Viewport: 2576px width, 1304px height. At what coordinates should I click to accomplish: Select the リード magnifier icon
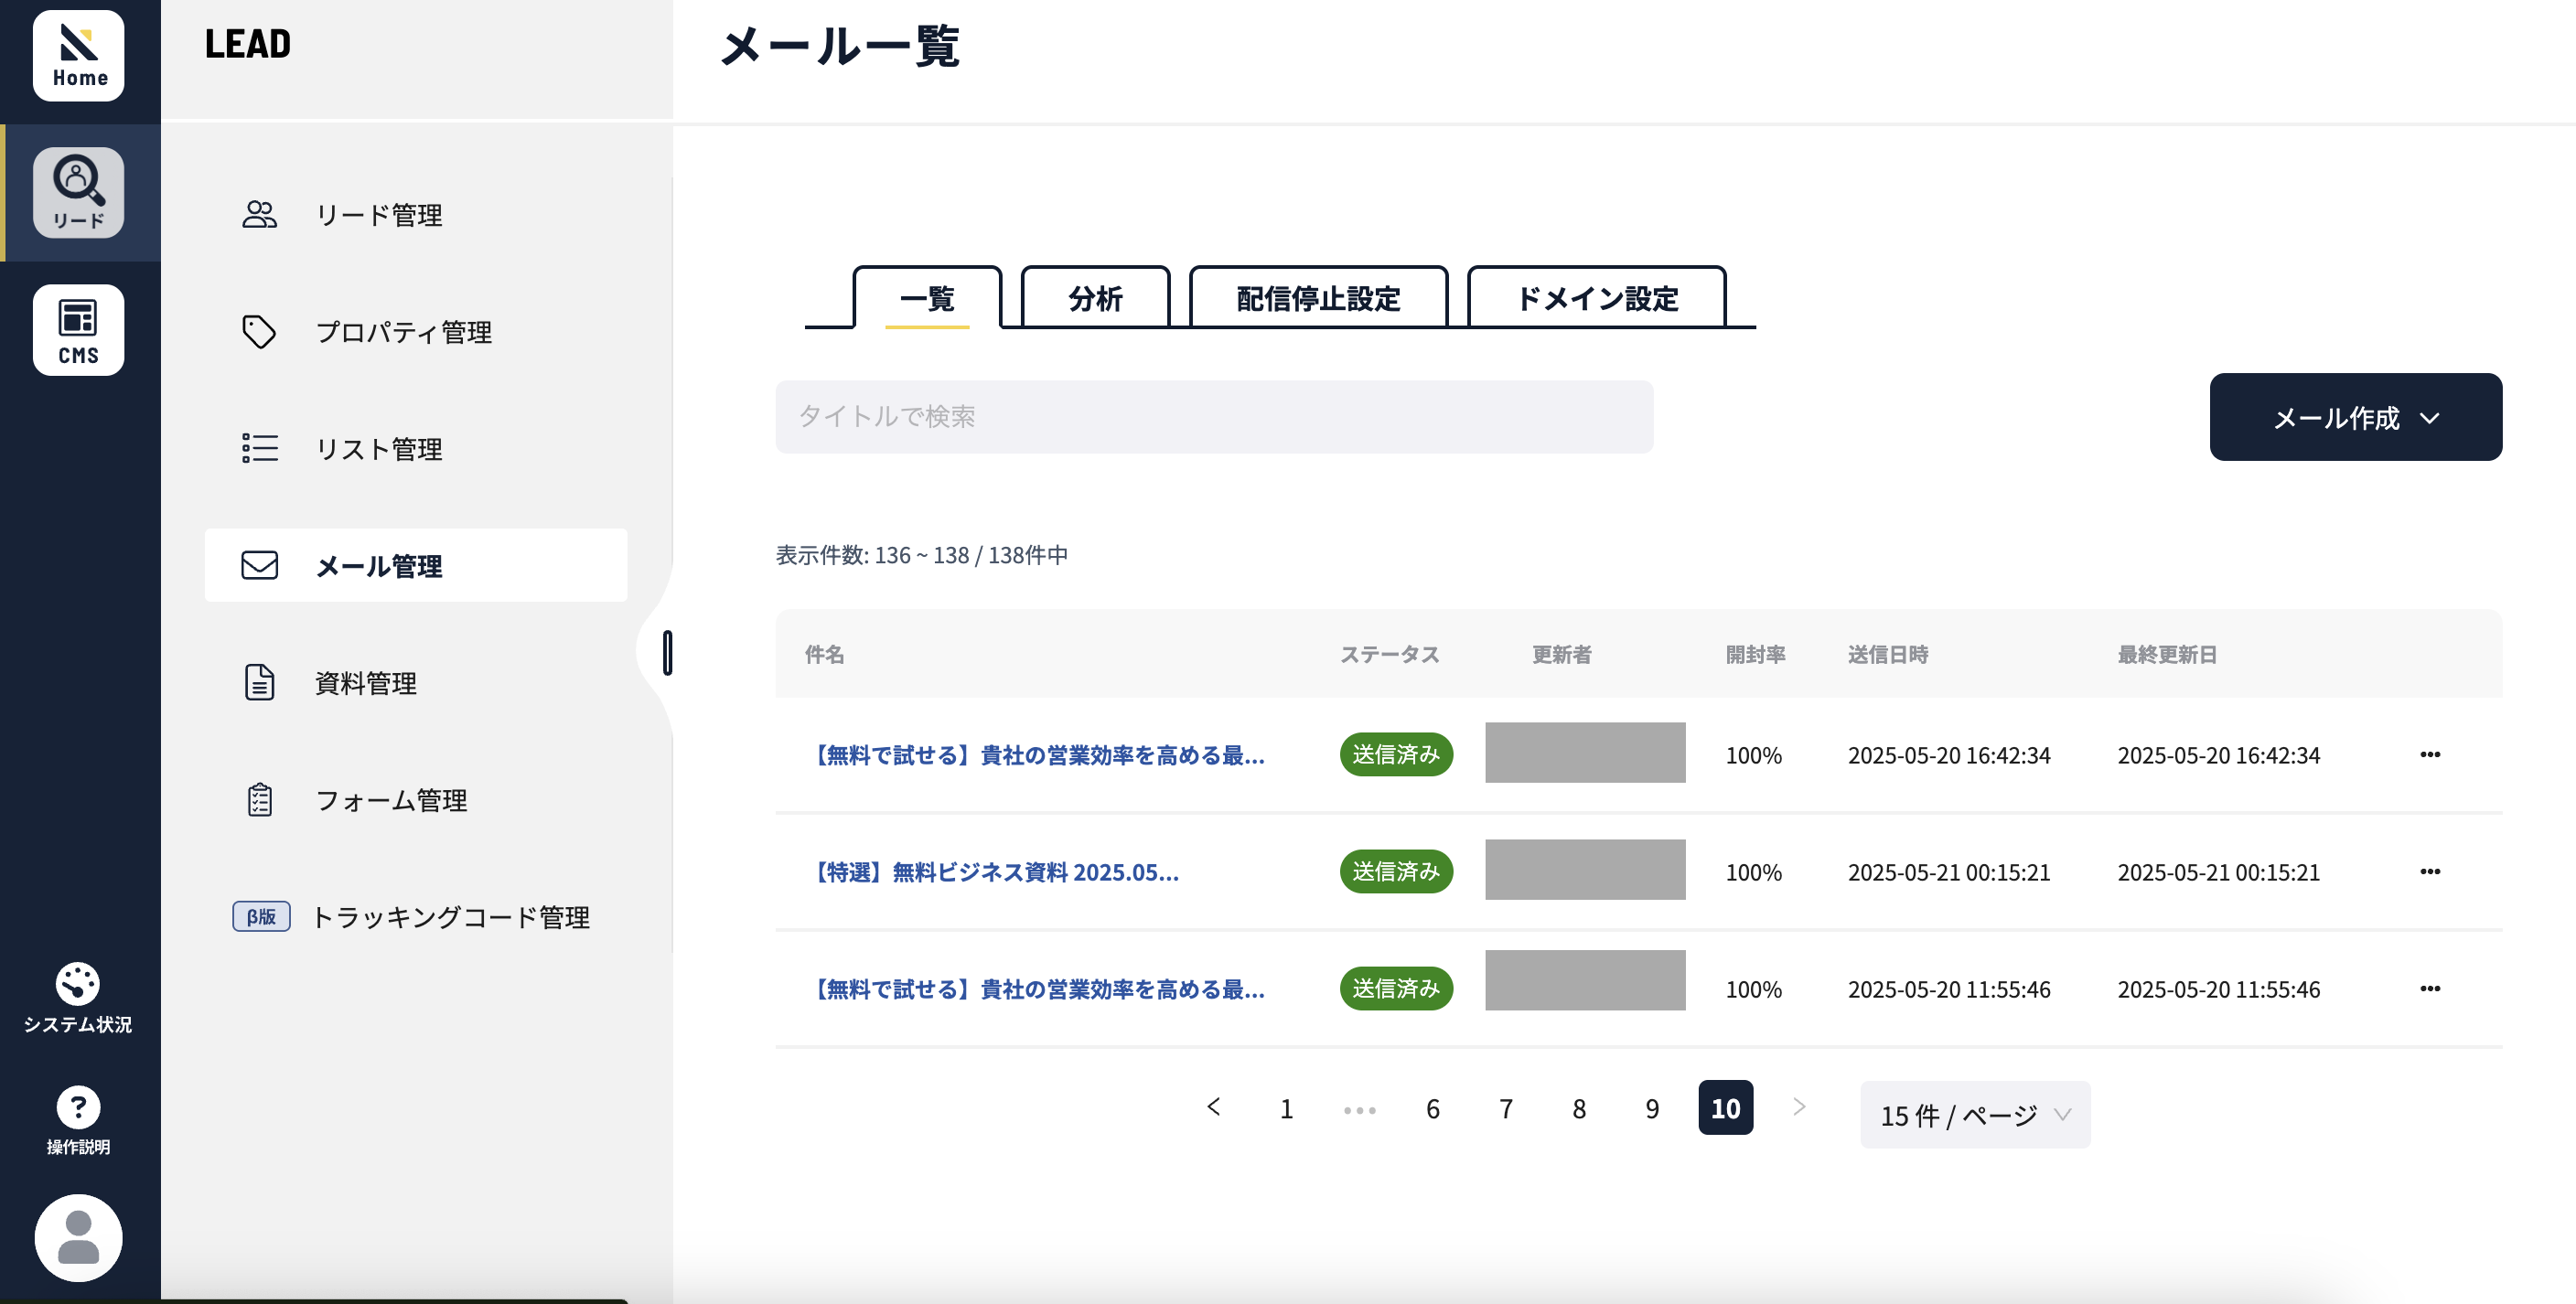[x=79, y=192]
